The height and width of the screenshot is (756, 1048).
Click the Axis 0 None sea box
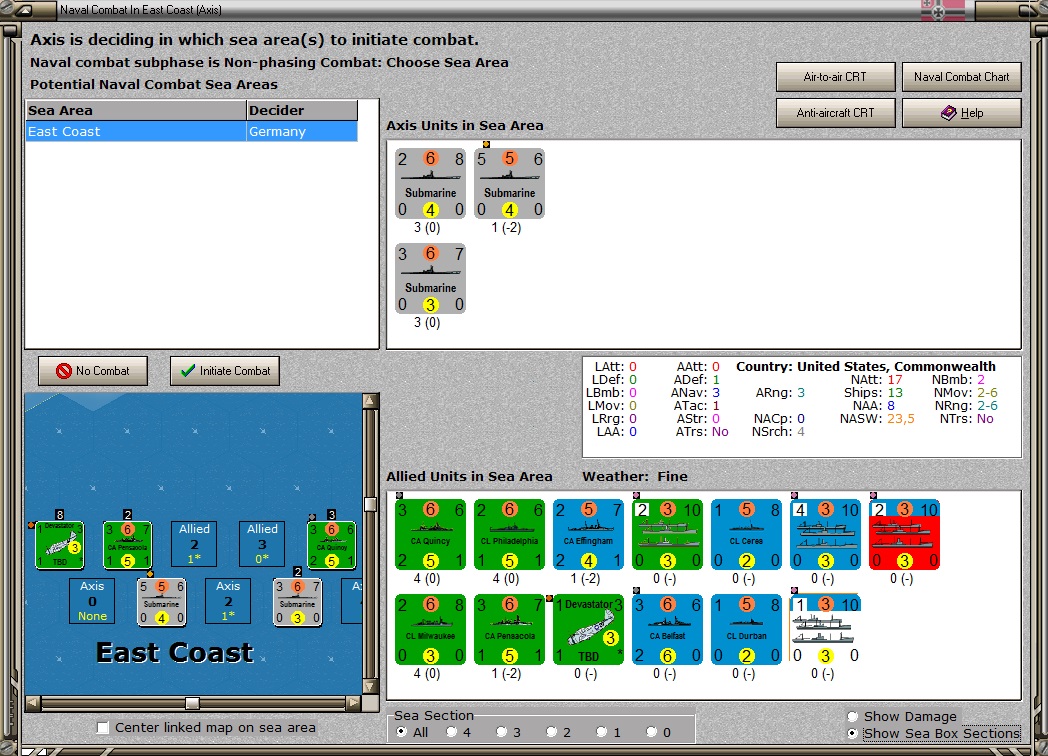92,601
